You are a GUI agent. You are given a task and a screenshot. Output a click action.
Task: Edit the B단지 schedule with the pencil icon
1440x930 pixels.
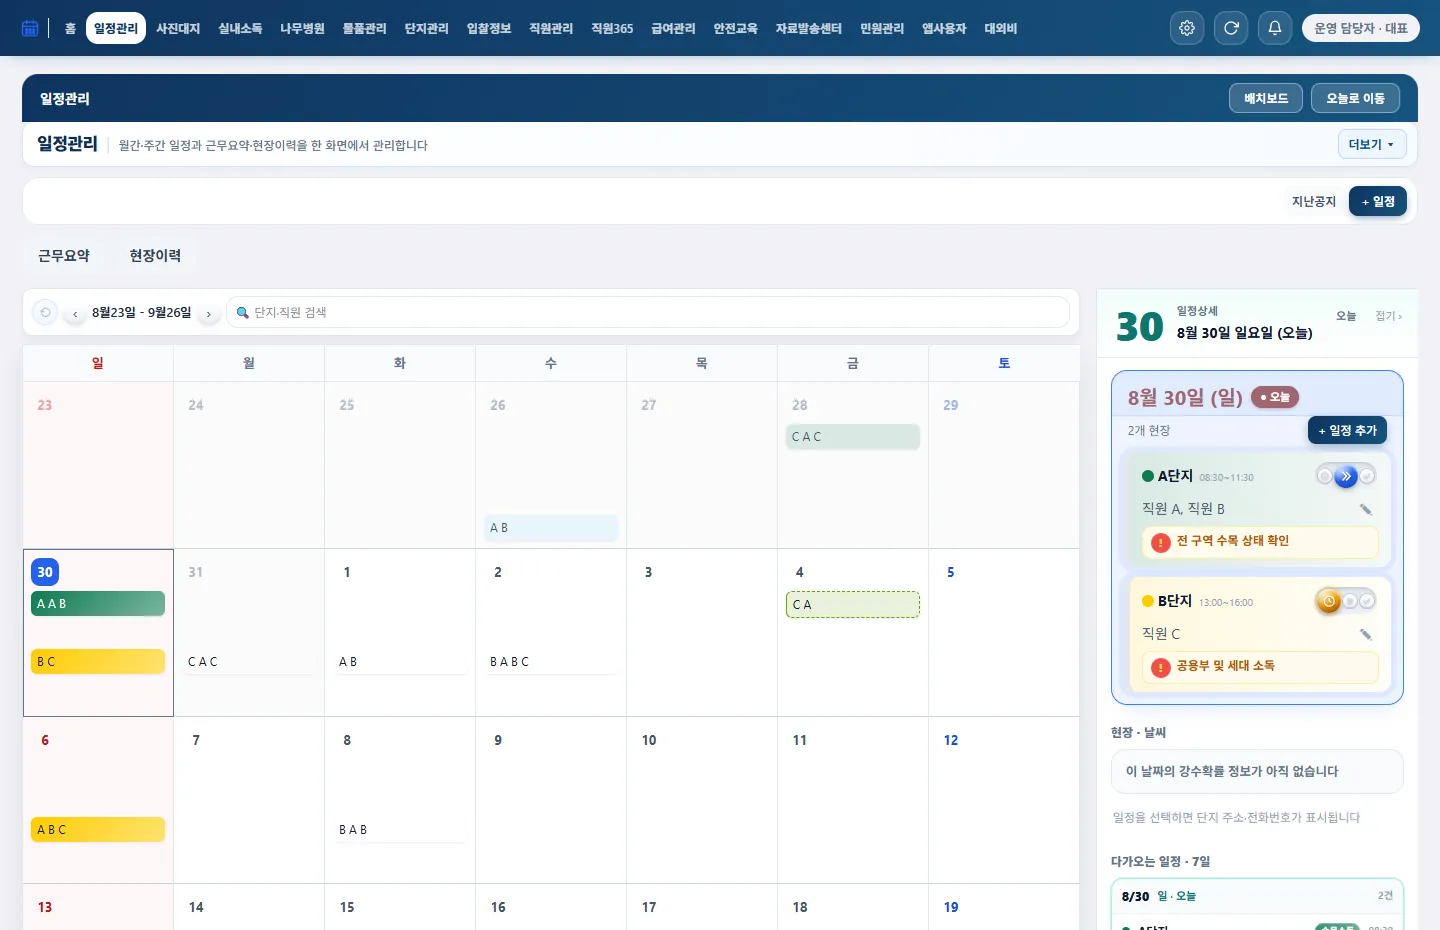tap(1366, 635)
